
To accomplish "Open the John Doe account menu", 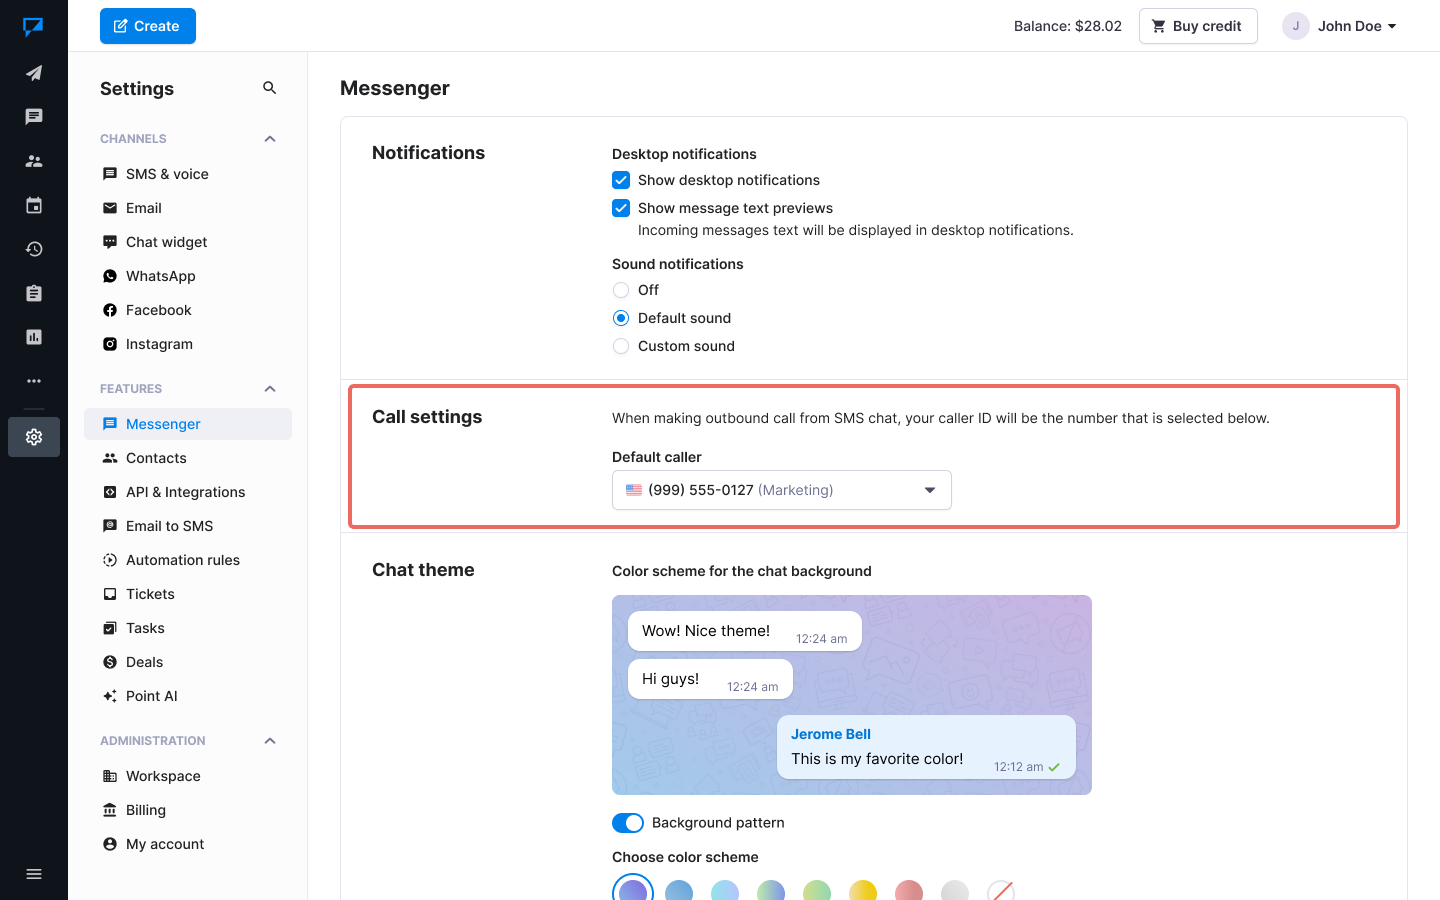I will (x=1340, y=26).
